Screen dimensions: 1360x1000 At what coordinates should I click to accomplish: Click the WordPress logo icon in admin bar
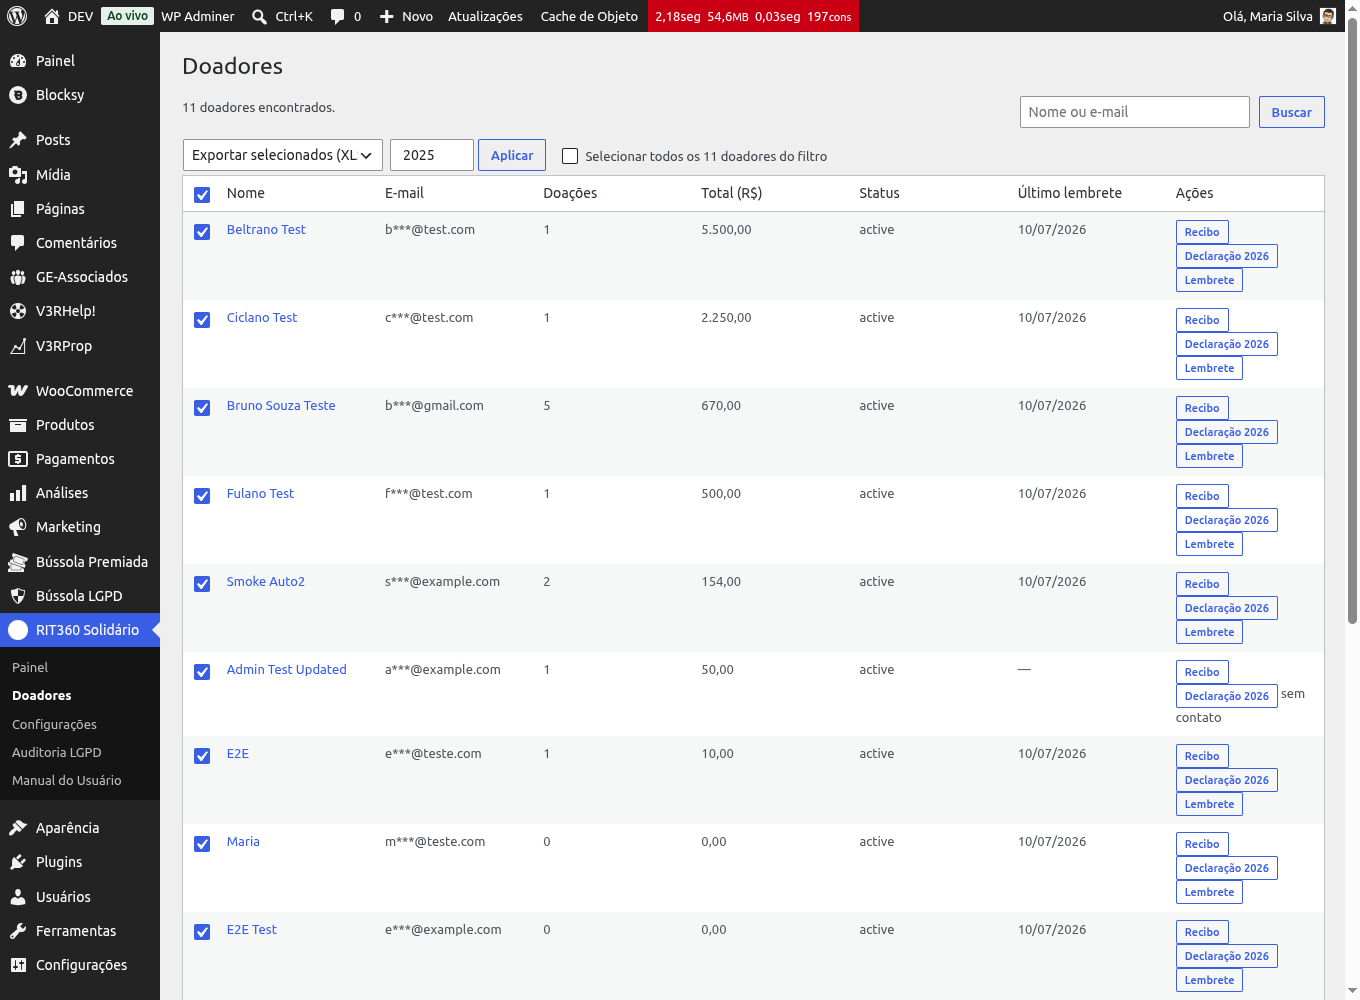point(17,16)
